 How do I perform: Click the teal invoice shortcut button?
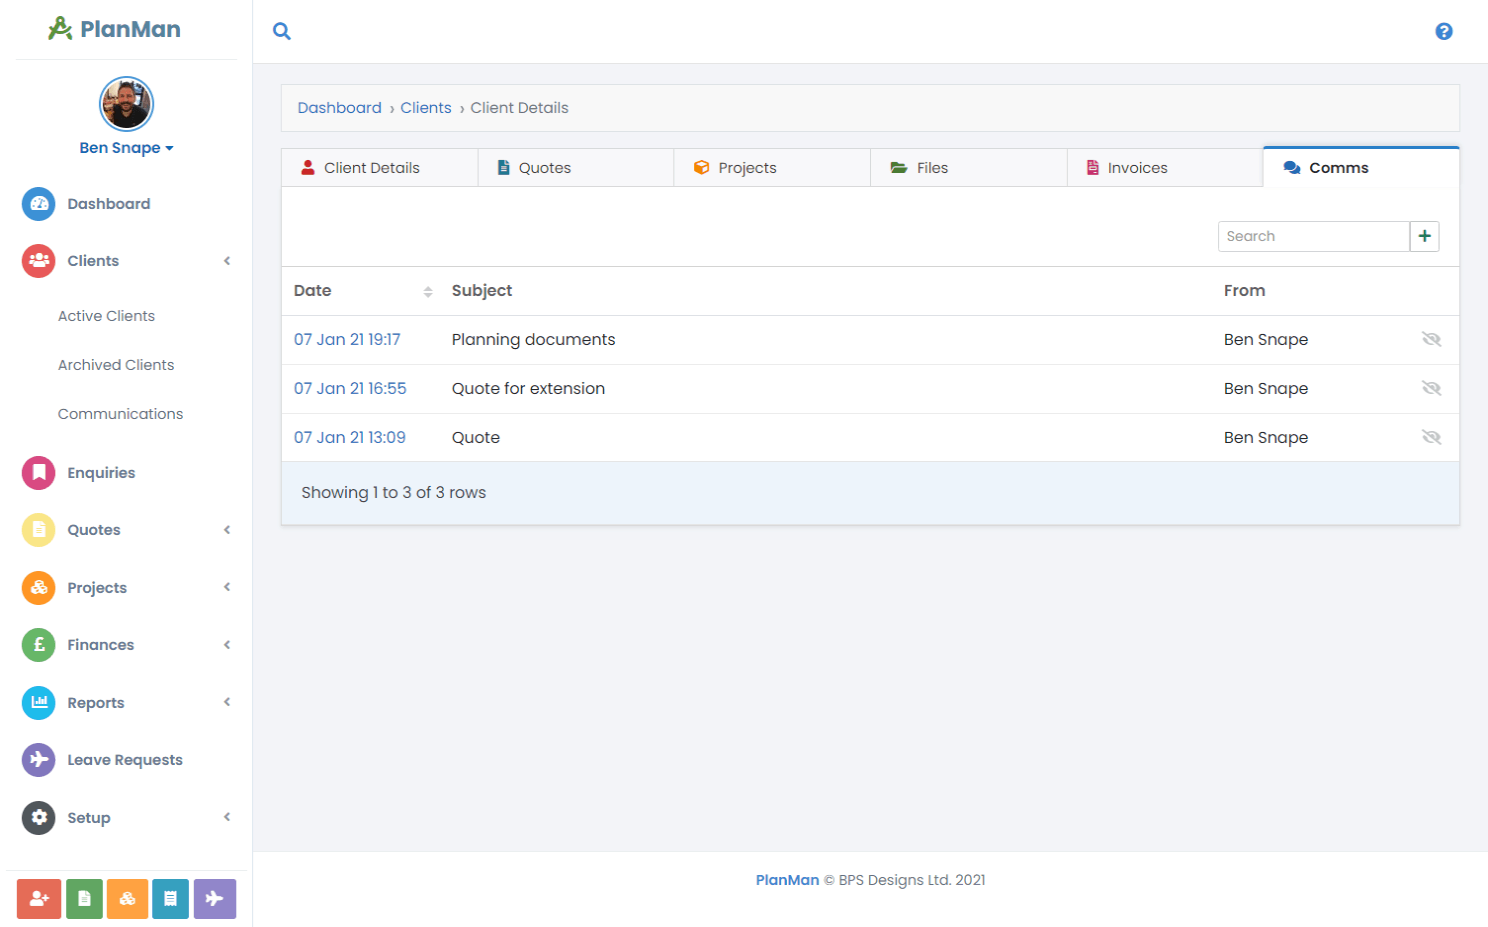coord(170,899)
